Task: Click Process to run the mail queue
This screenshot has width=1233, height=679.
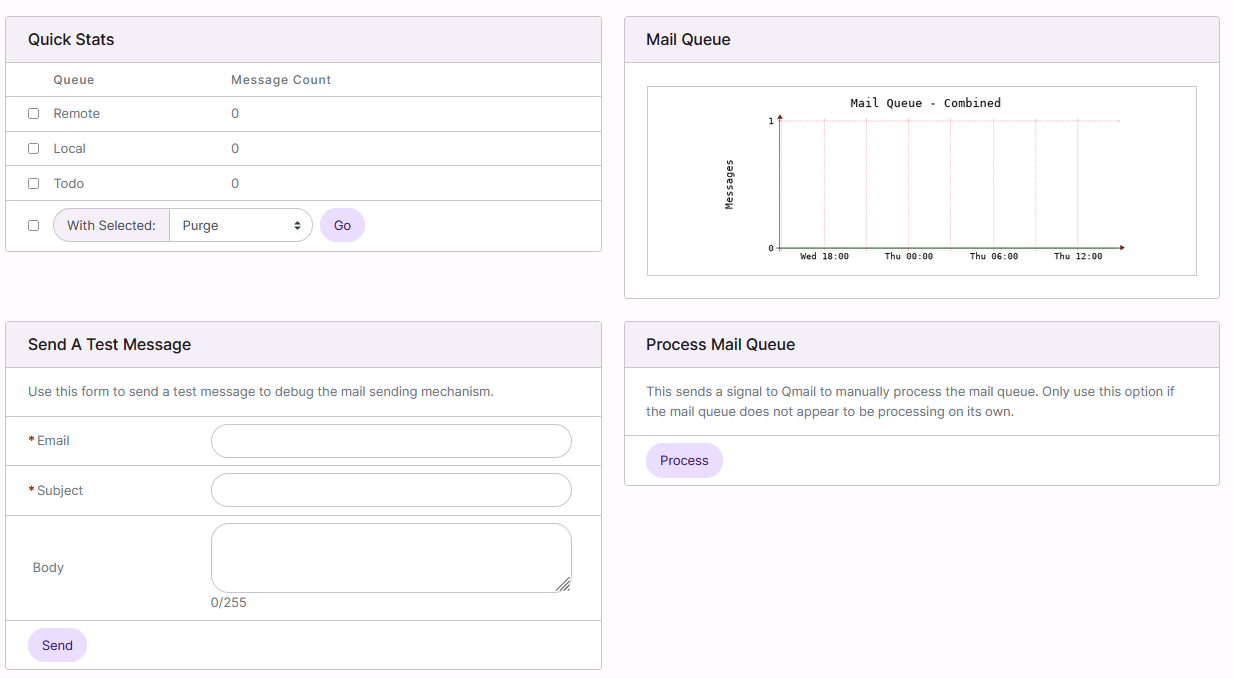Action: [x=684, y=460]
